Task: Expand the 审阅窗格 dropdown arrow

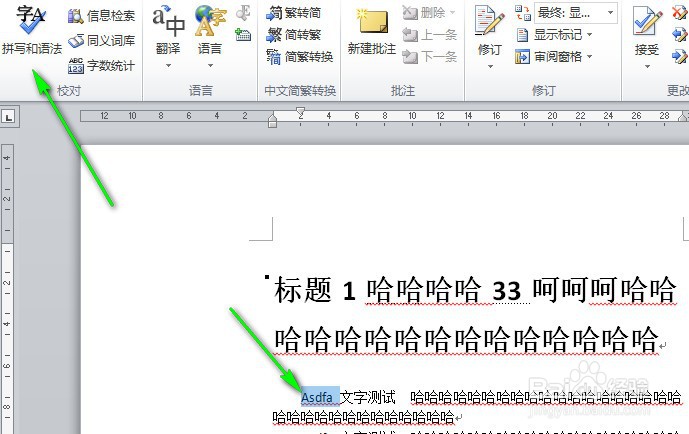Action: [590, 57]
